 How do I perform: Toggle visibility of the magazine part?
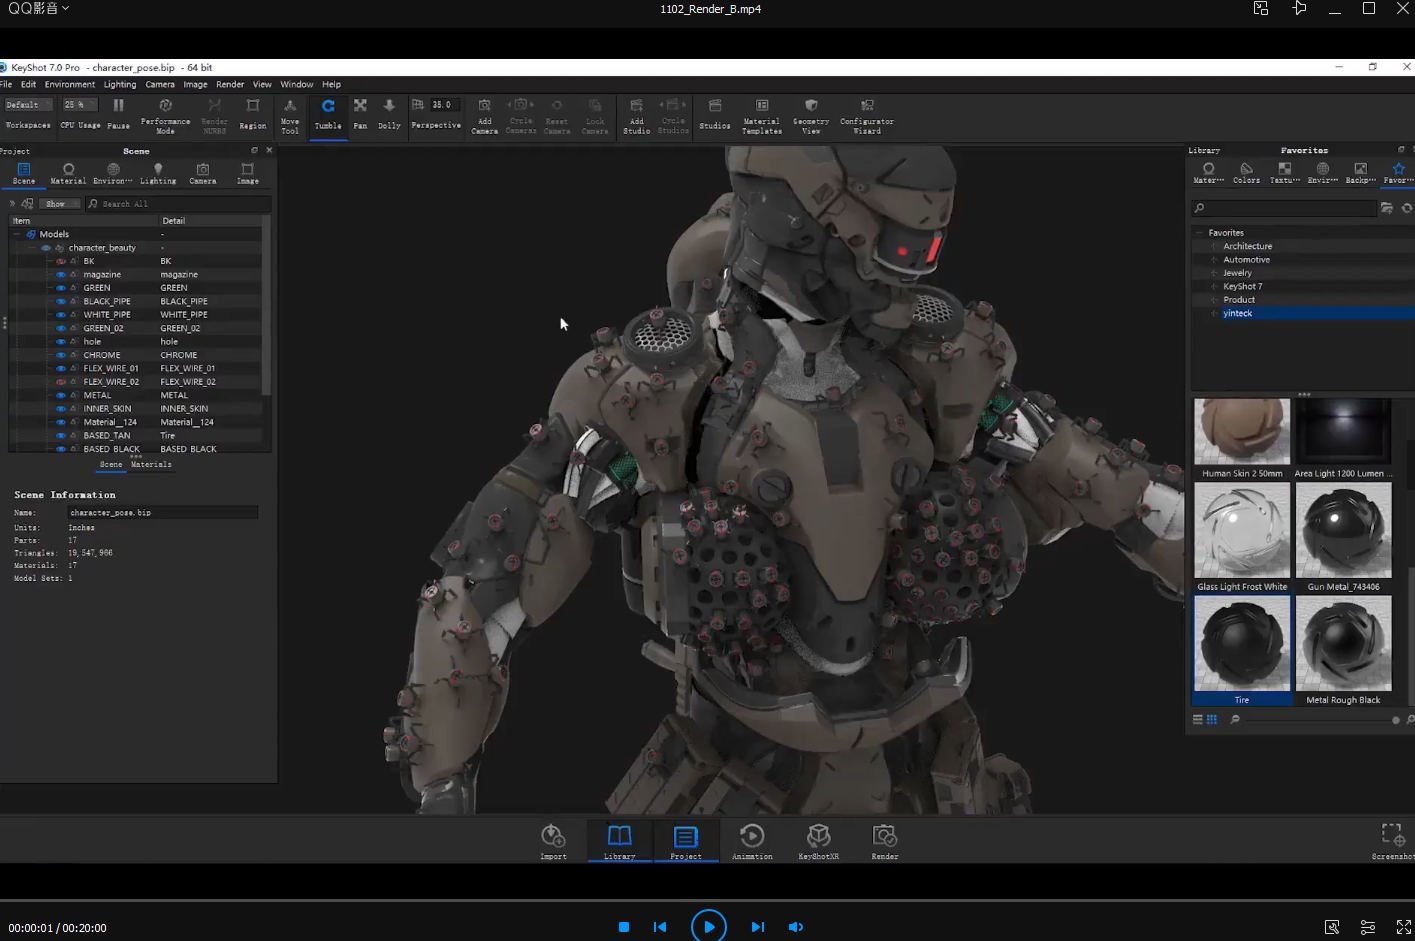[61, 274]
